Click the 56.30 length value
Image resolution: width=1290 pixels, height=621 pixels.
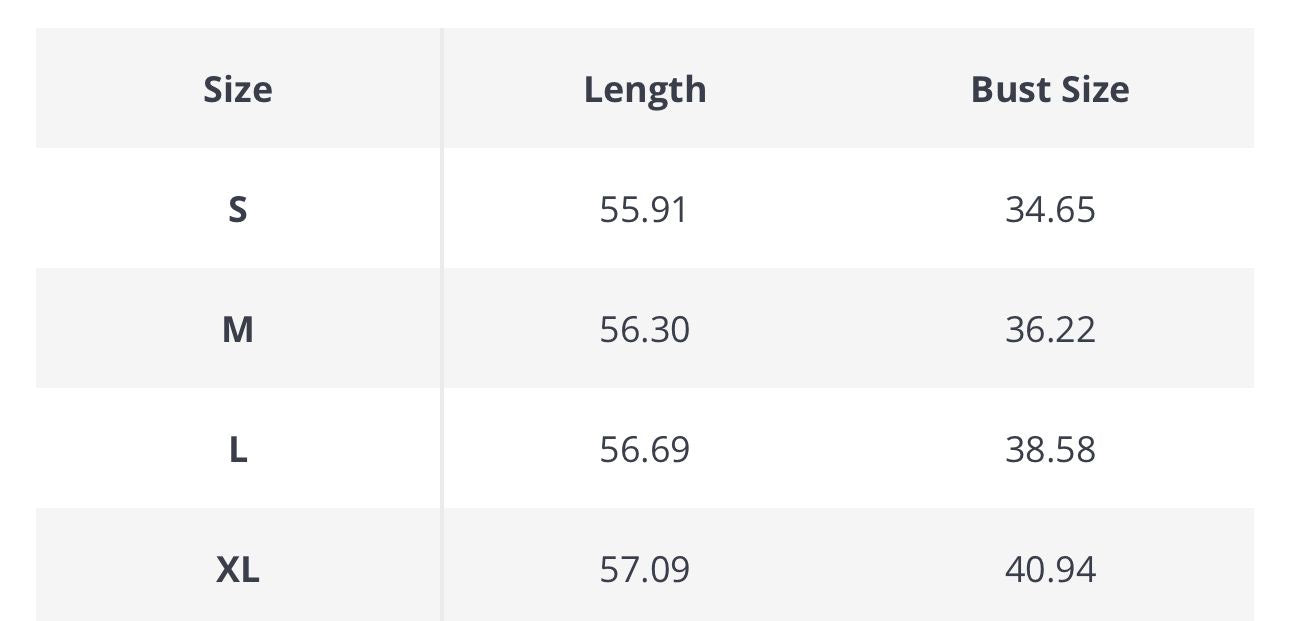644,330
